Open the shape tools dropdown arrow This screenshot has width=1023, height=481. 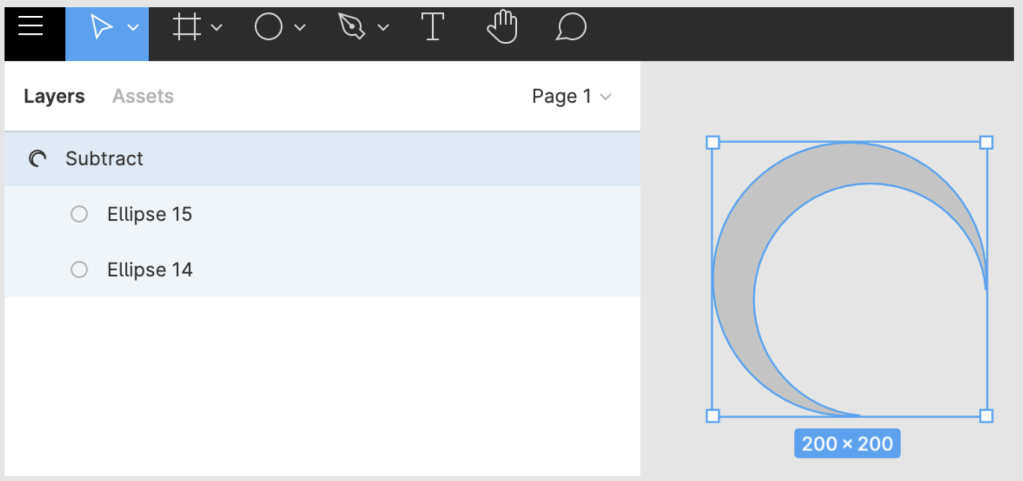pos(300,28)
